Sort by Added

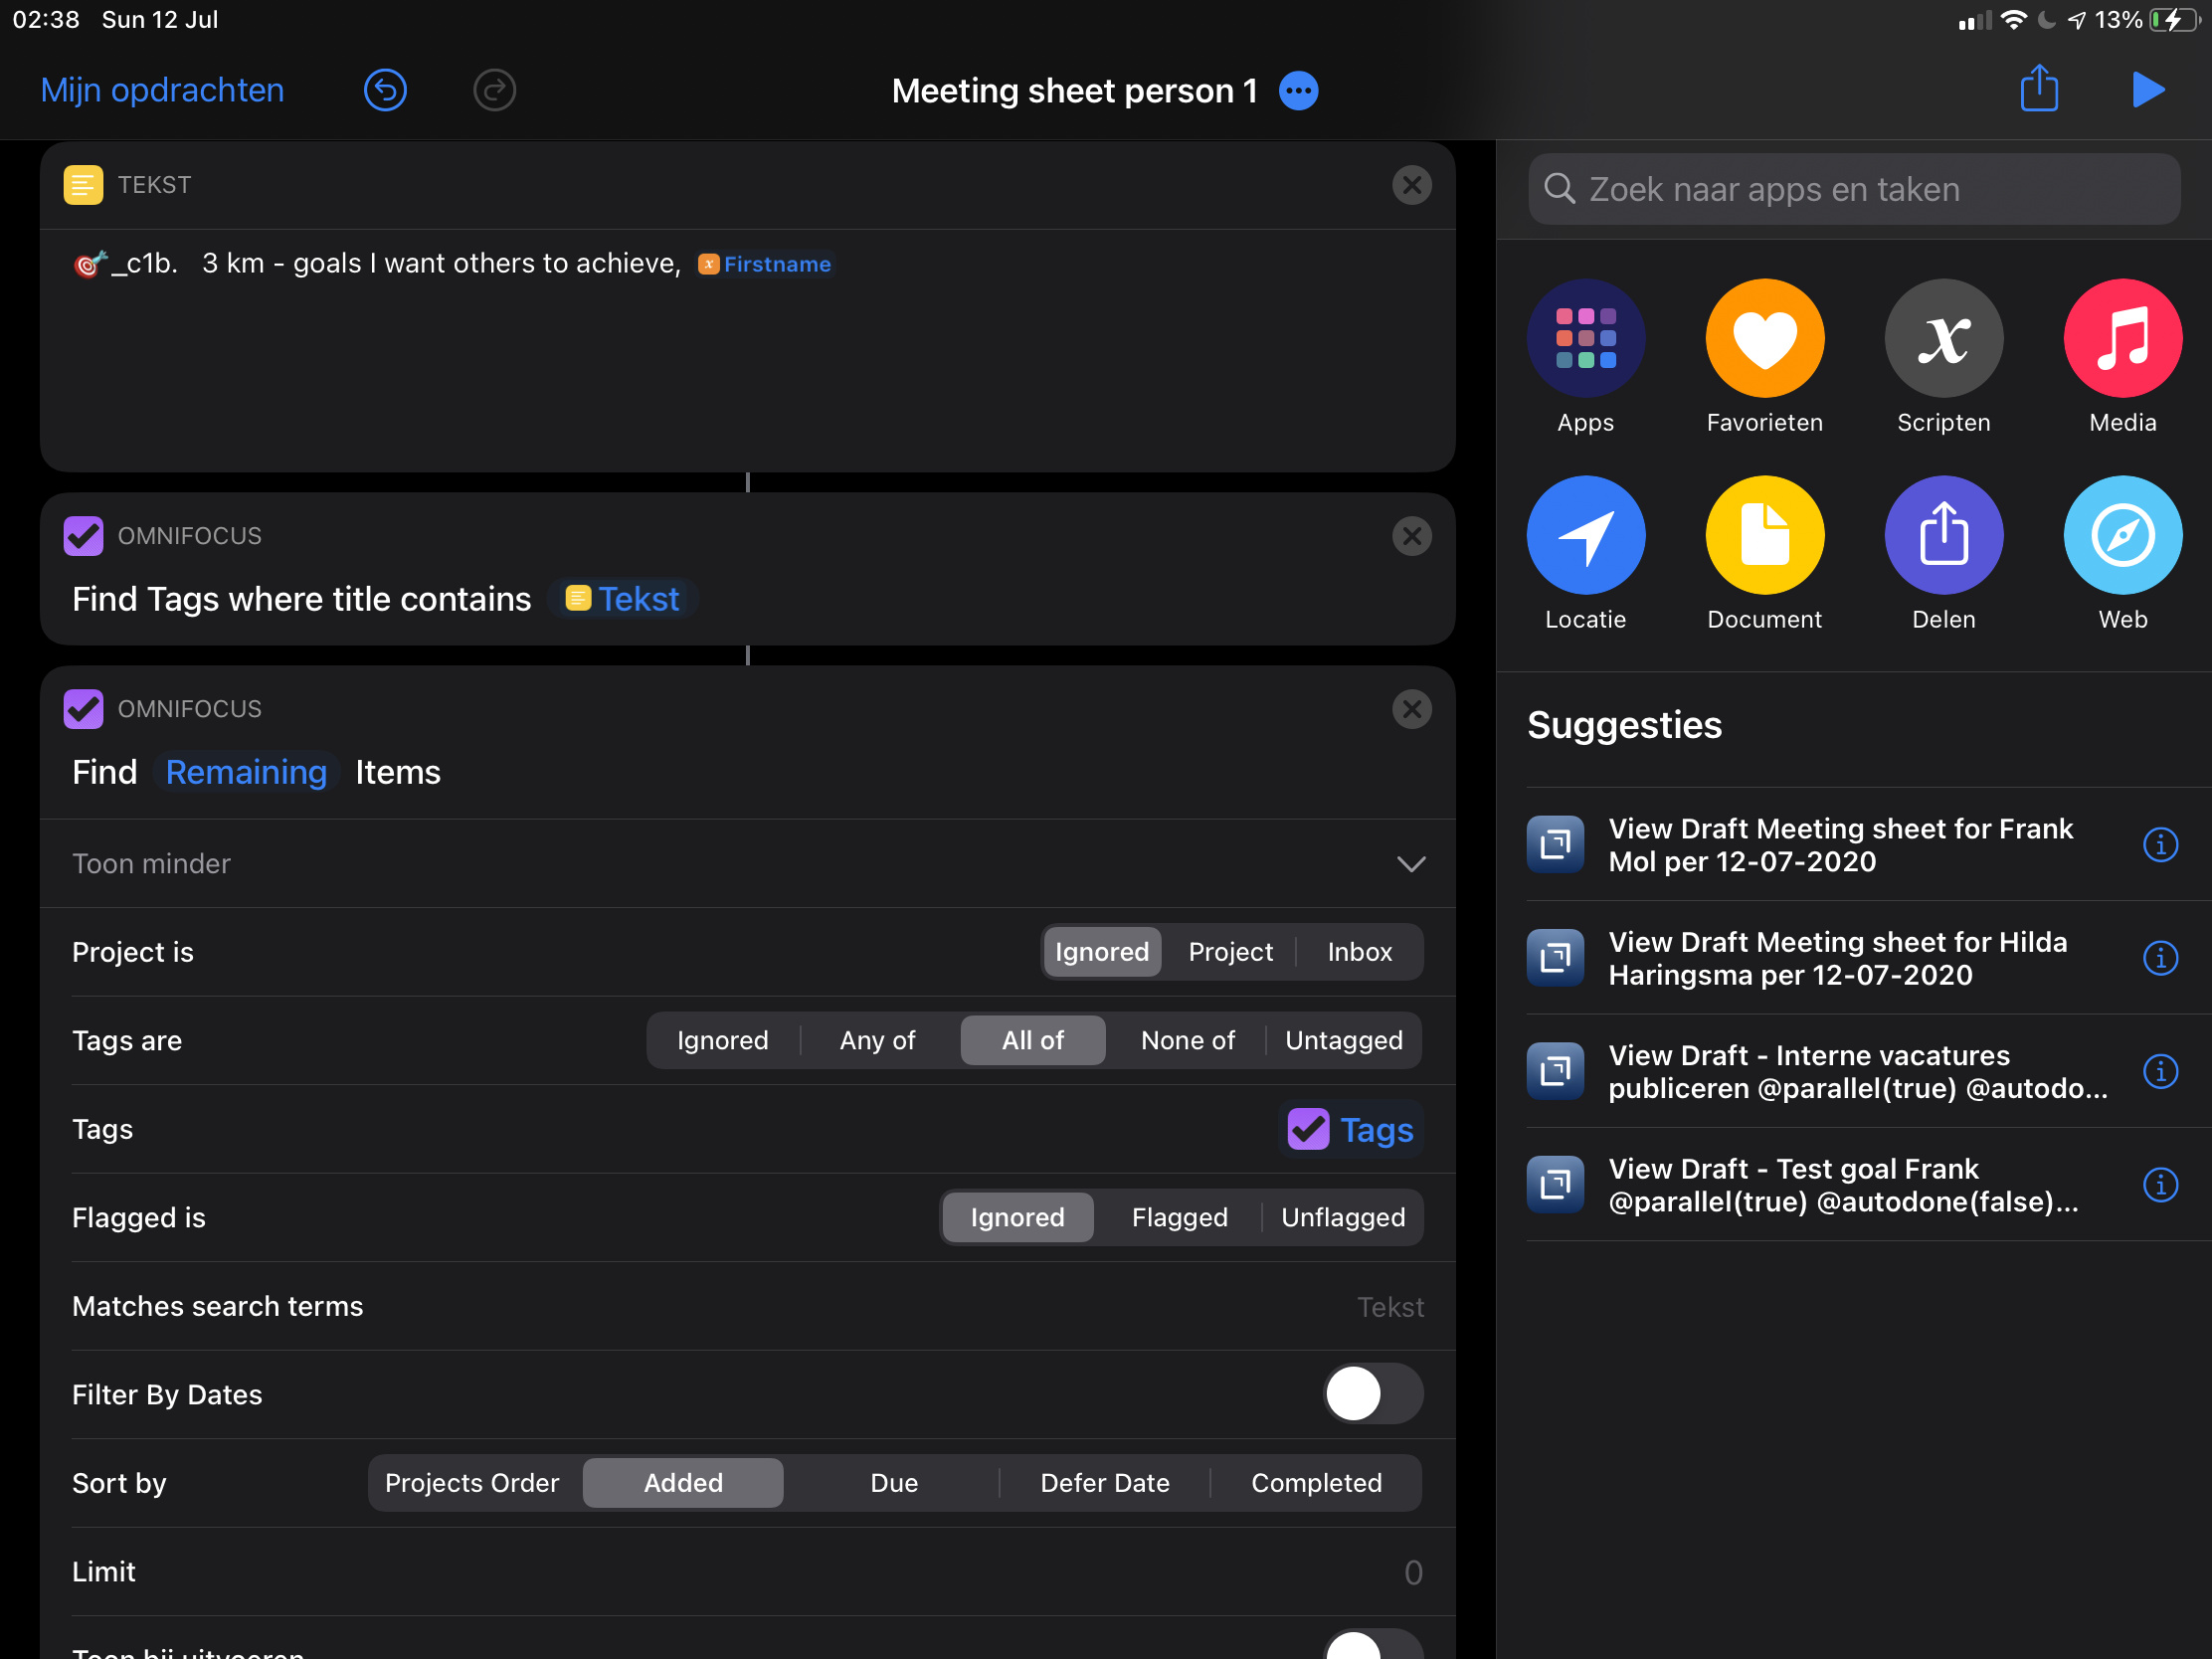683,1484
